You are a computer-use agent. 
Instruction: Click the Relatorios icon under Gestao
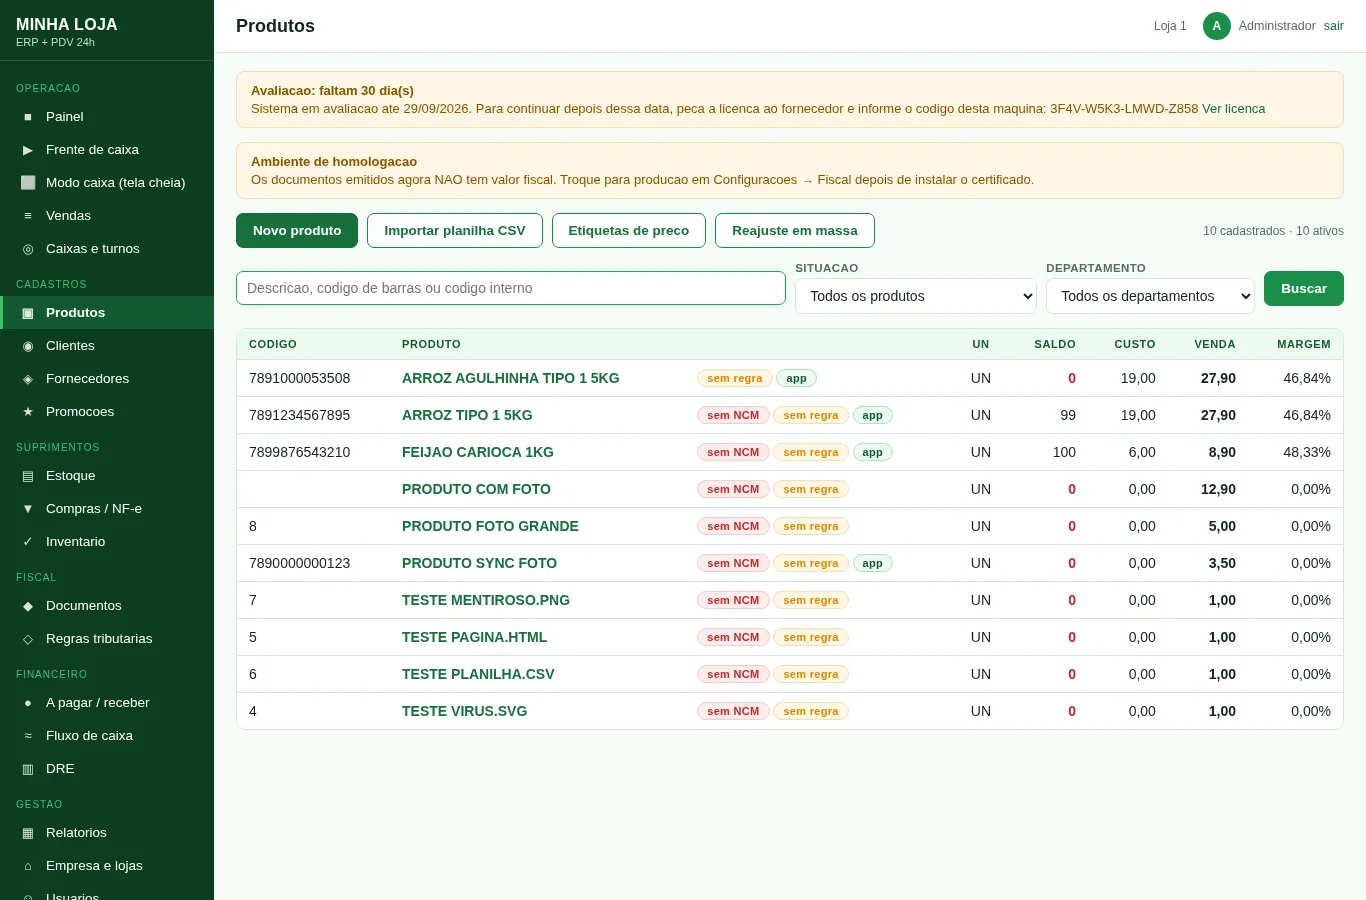tap(28, 833)
